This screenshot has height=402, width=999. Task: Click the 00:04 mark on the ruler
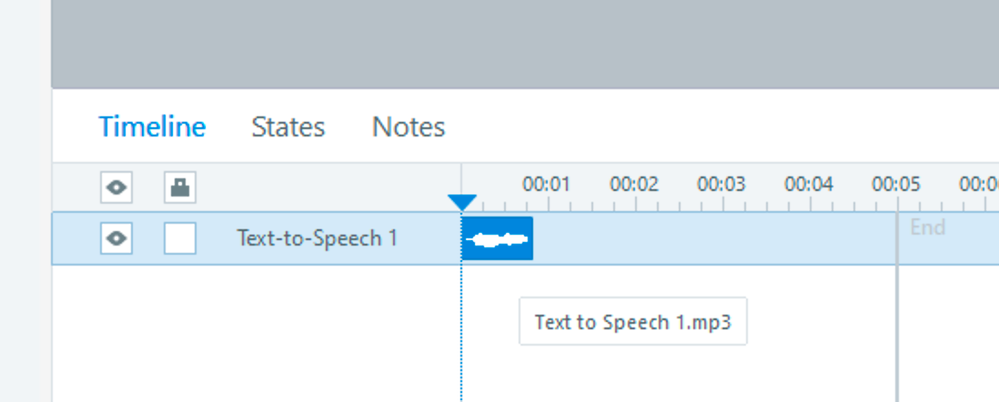[x=808, y=185]
